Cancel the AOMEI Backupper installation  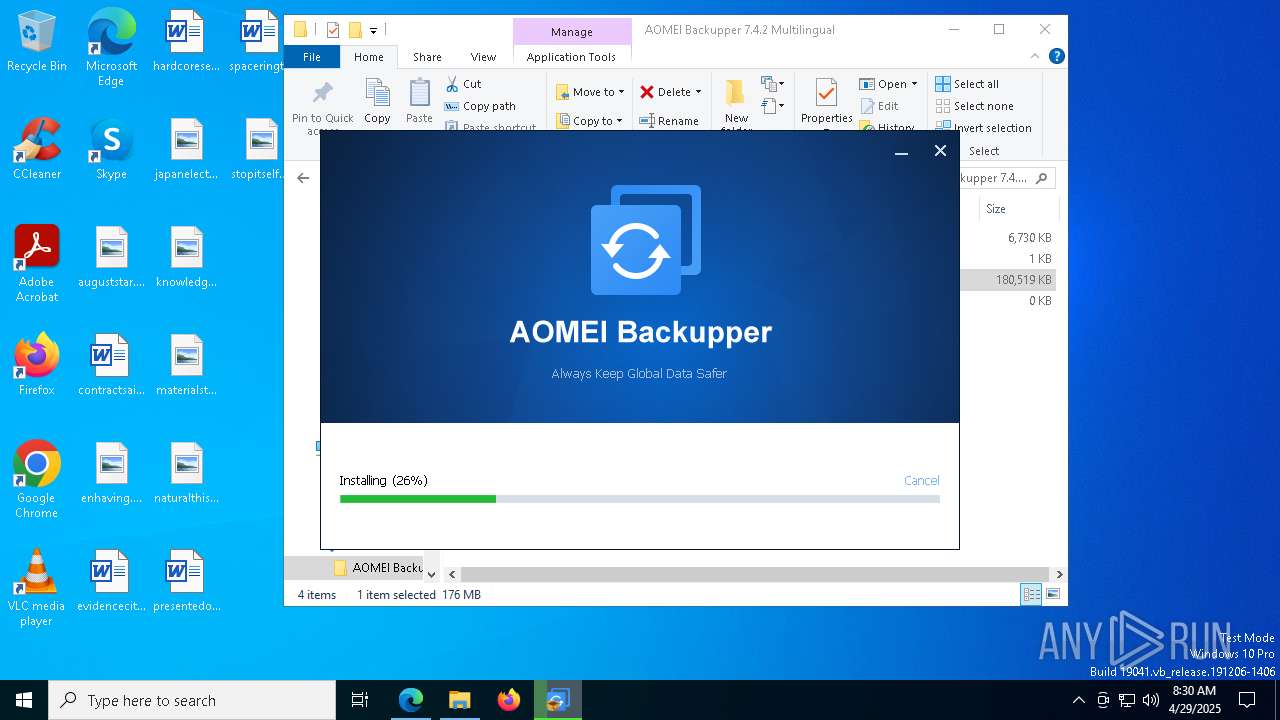[921, 481]
